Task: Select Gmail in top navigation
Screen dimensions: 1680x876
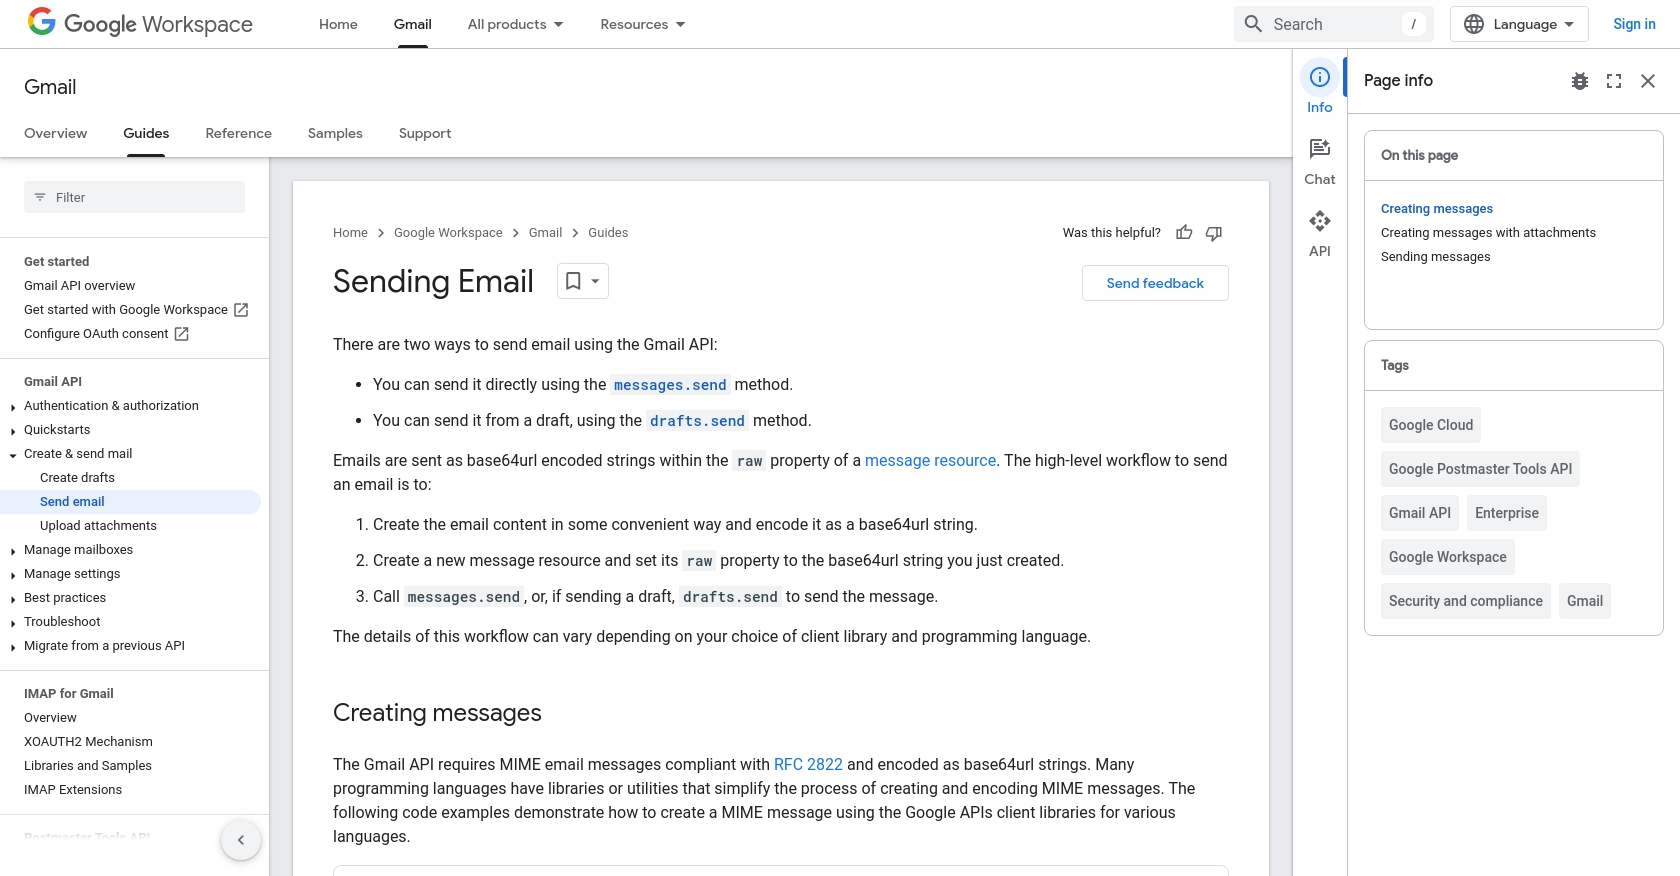Action: (413, 24)
